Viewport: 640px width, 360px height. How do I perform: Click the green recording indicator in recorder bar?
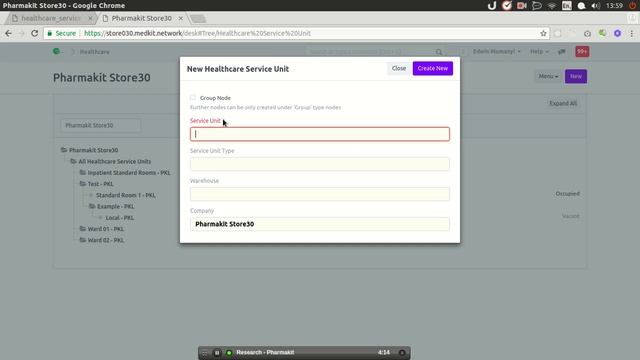229,353
